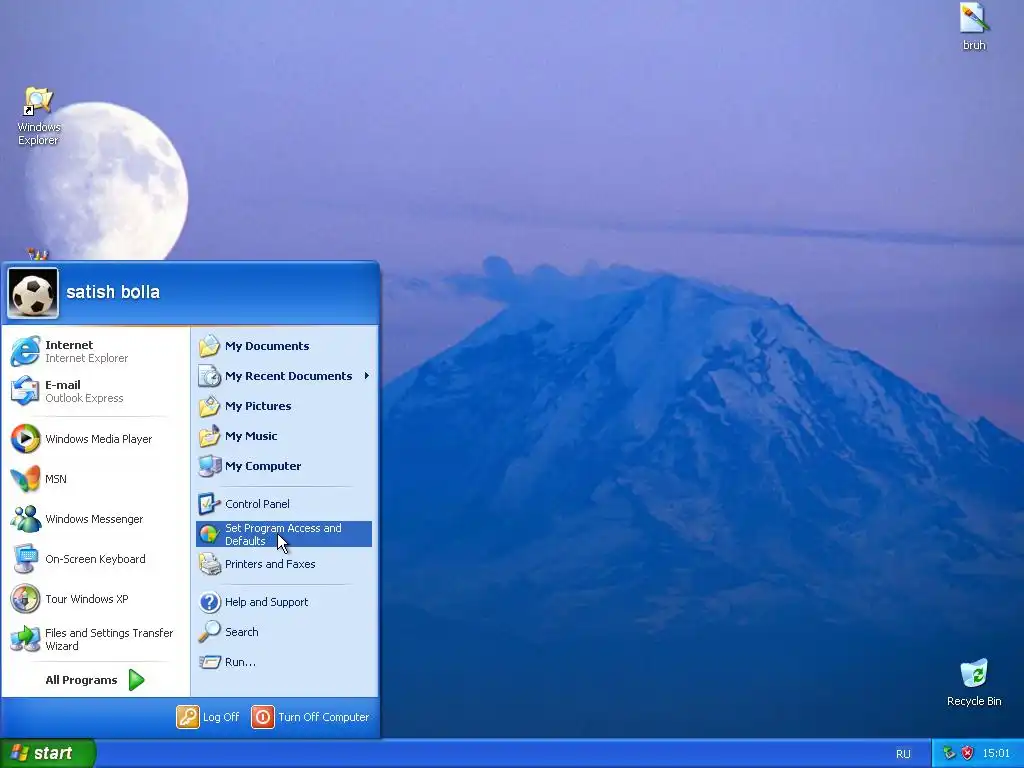Click the My Pictures text label

[x=258, y=406]
